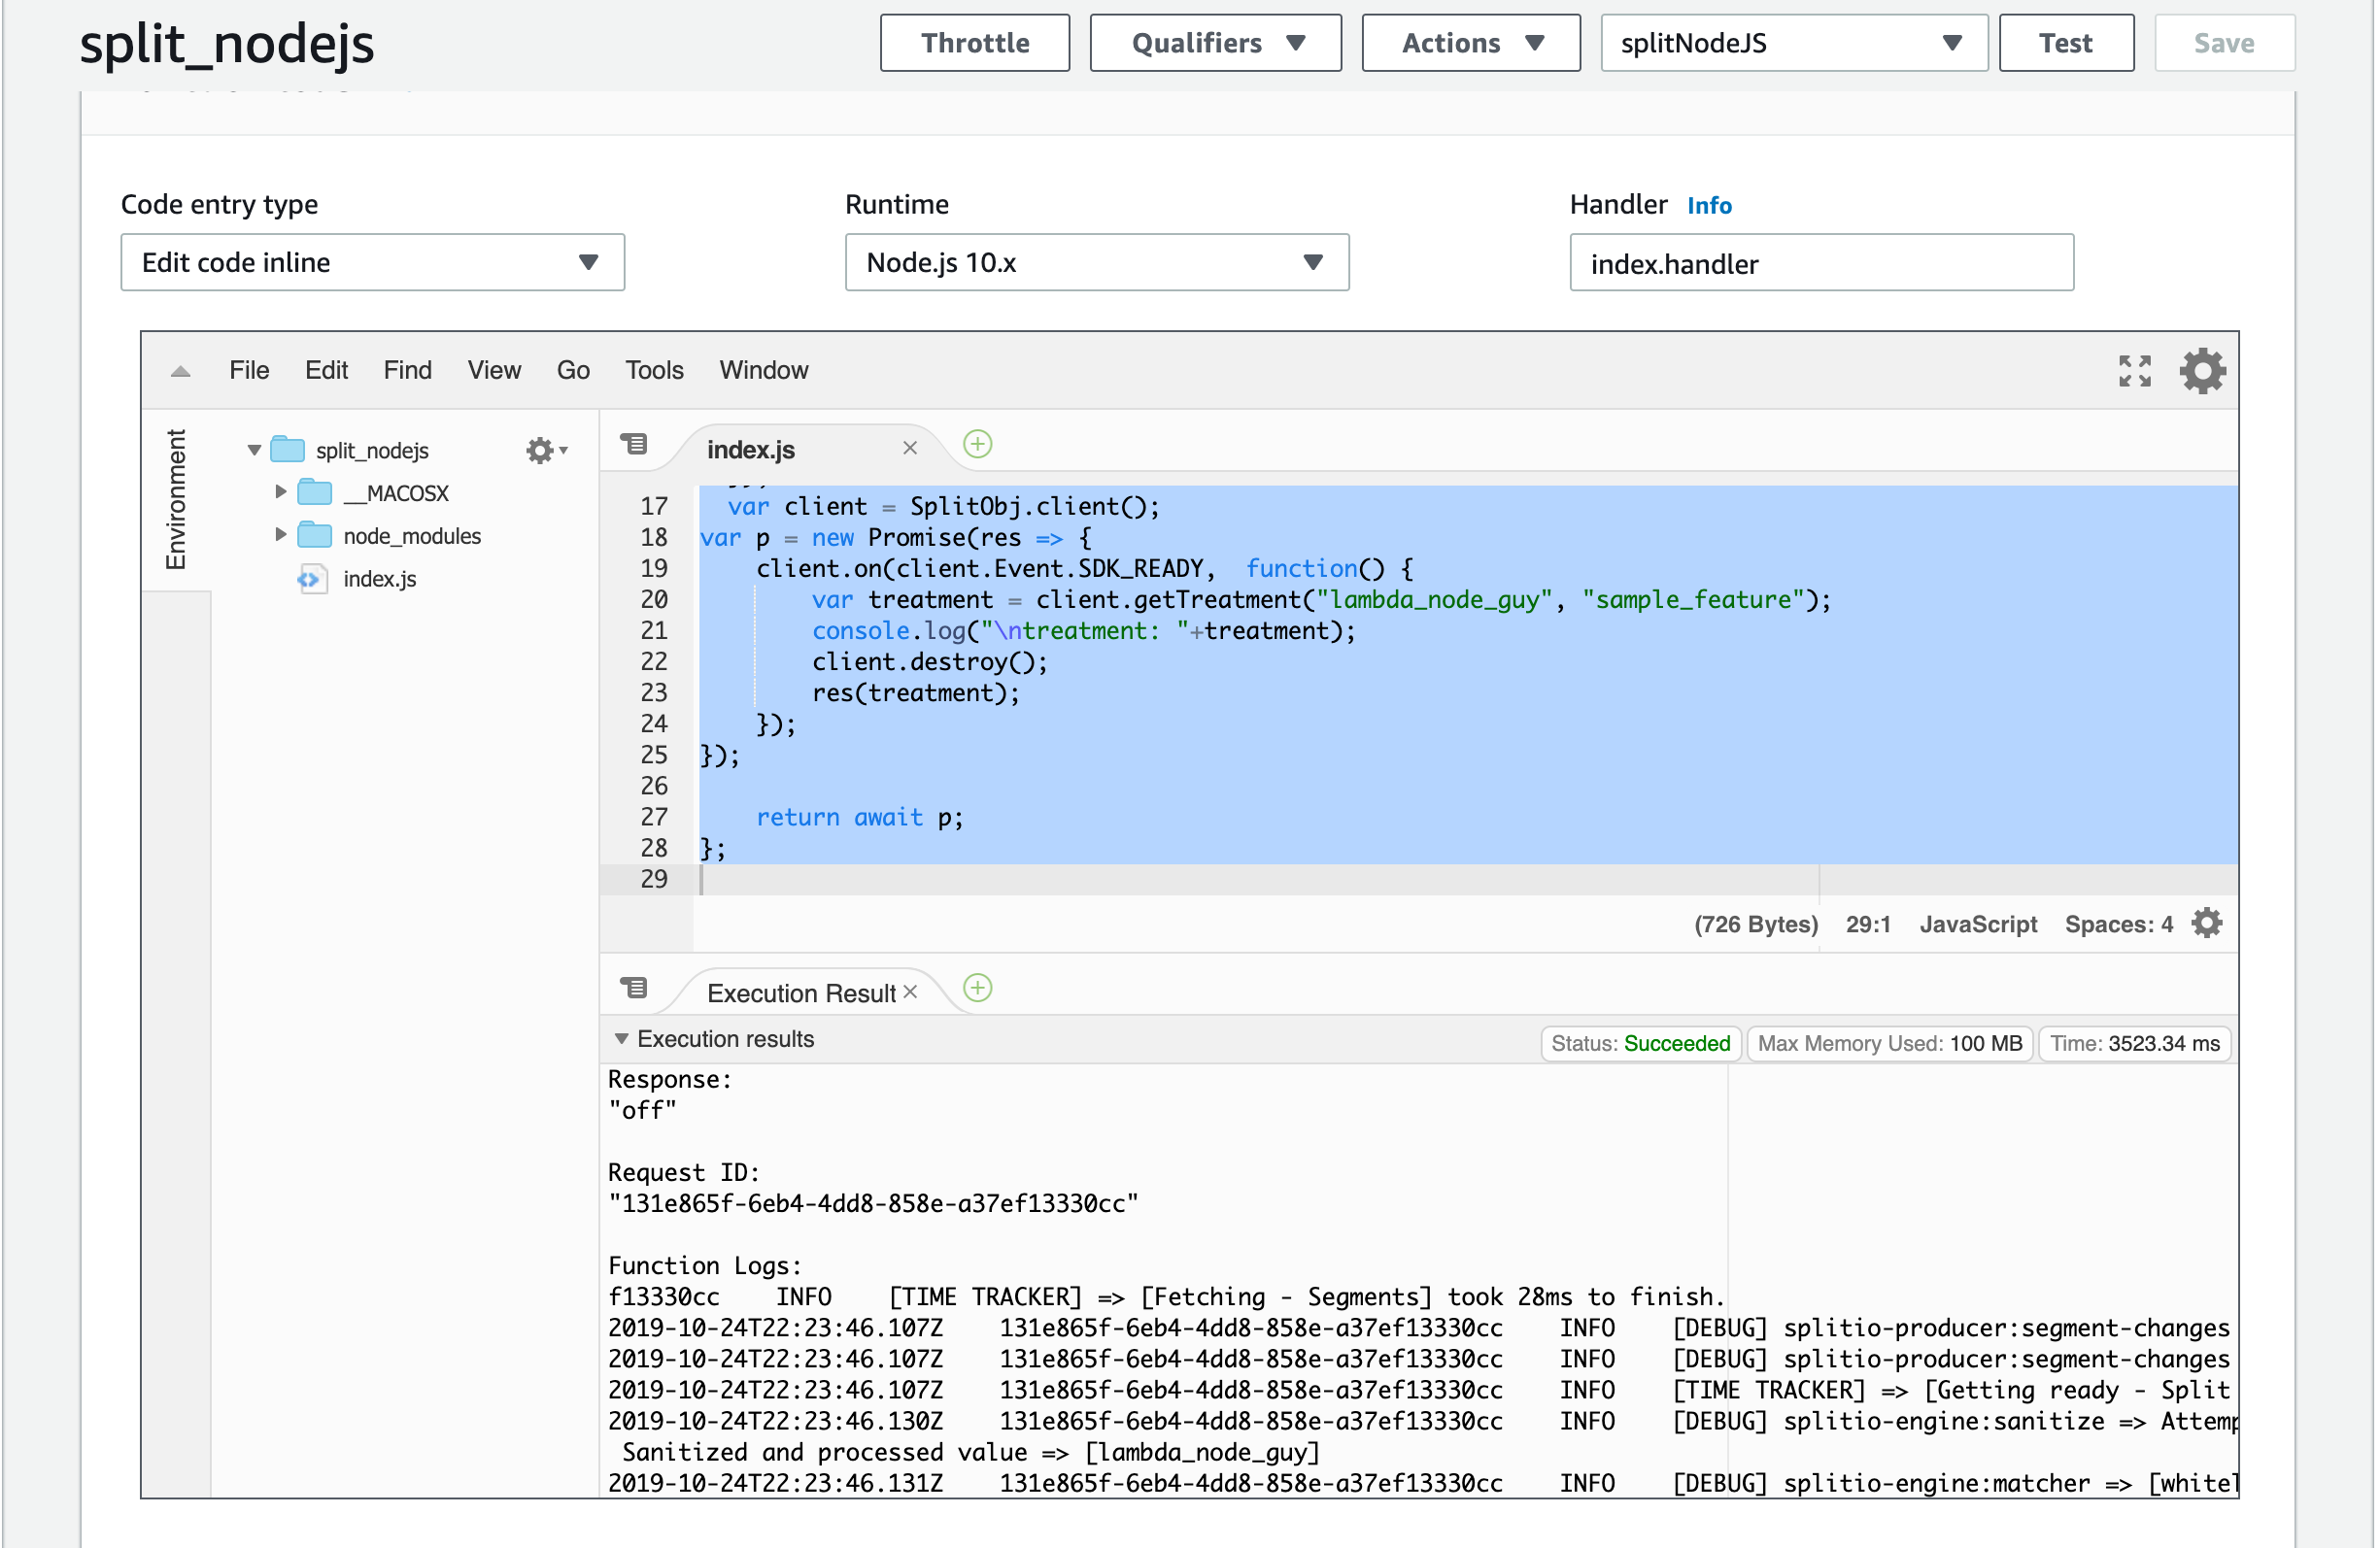Open console pane tab list icon
The height and width of the screenshot is (1548, 2380).
click(634, 988)
